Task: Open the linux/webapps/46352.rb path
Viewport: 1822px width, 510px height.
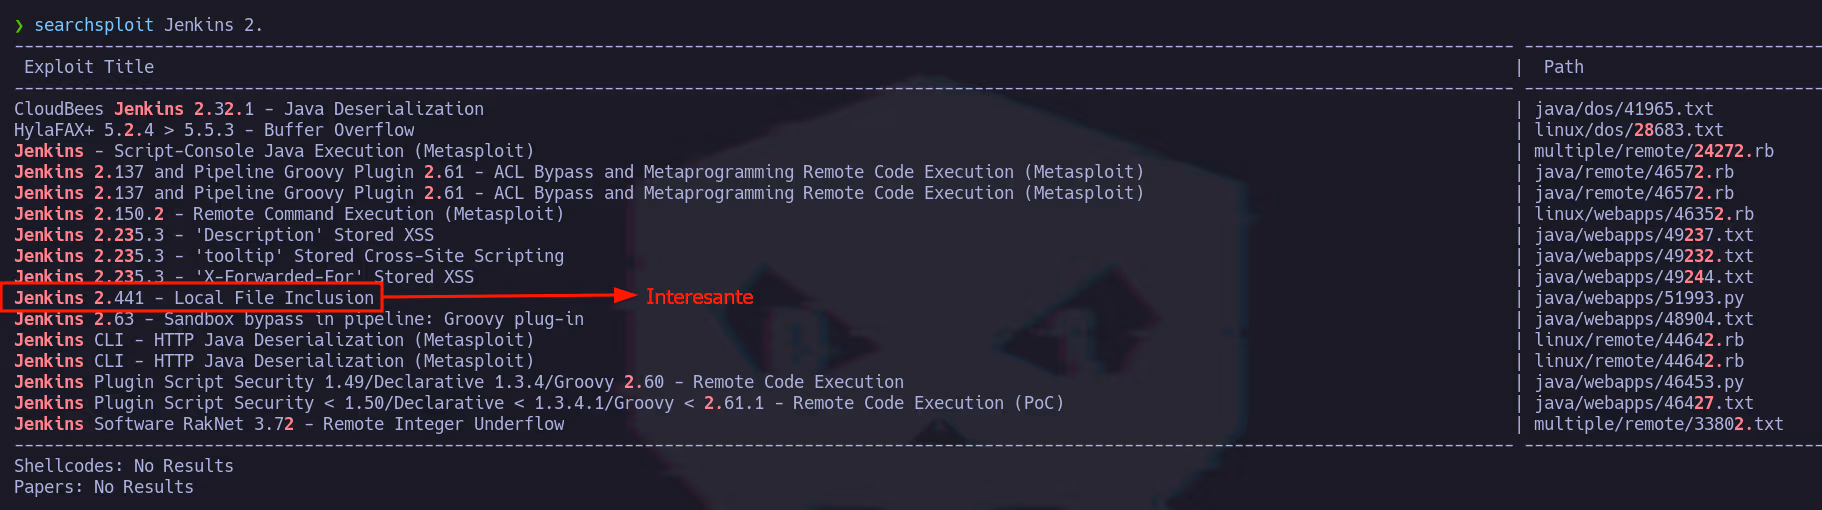Action: click(x=1644, y=214)
